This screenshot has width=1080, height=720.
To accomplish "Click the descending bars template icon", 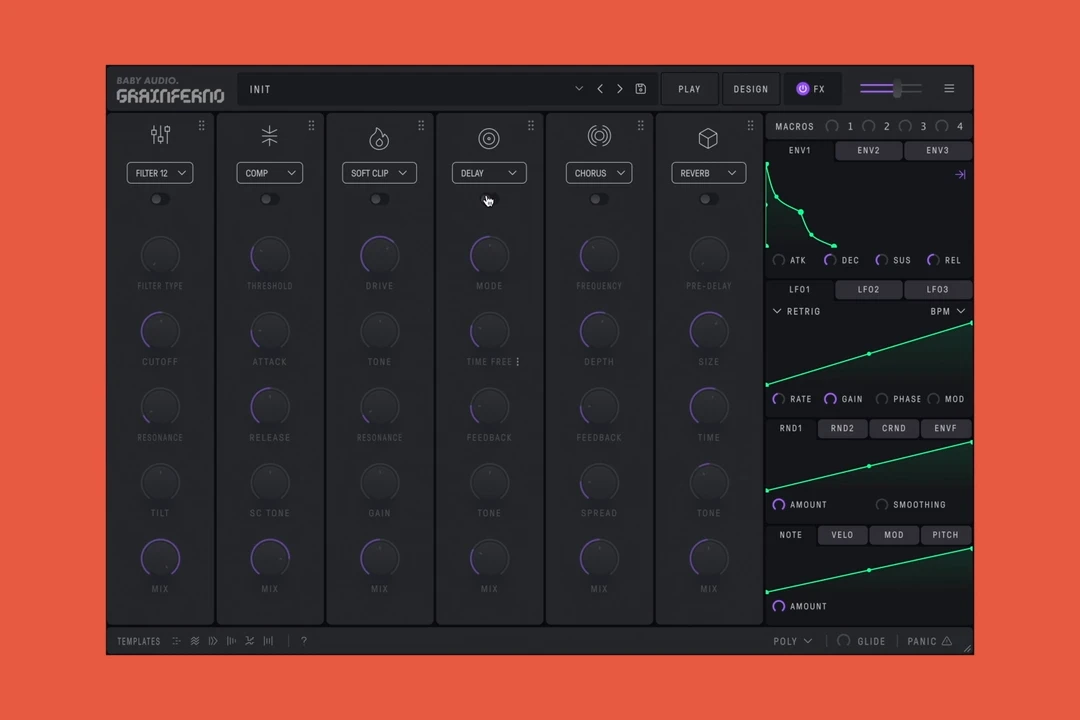I will pyautogui.click(x=231, y=641).
